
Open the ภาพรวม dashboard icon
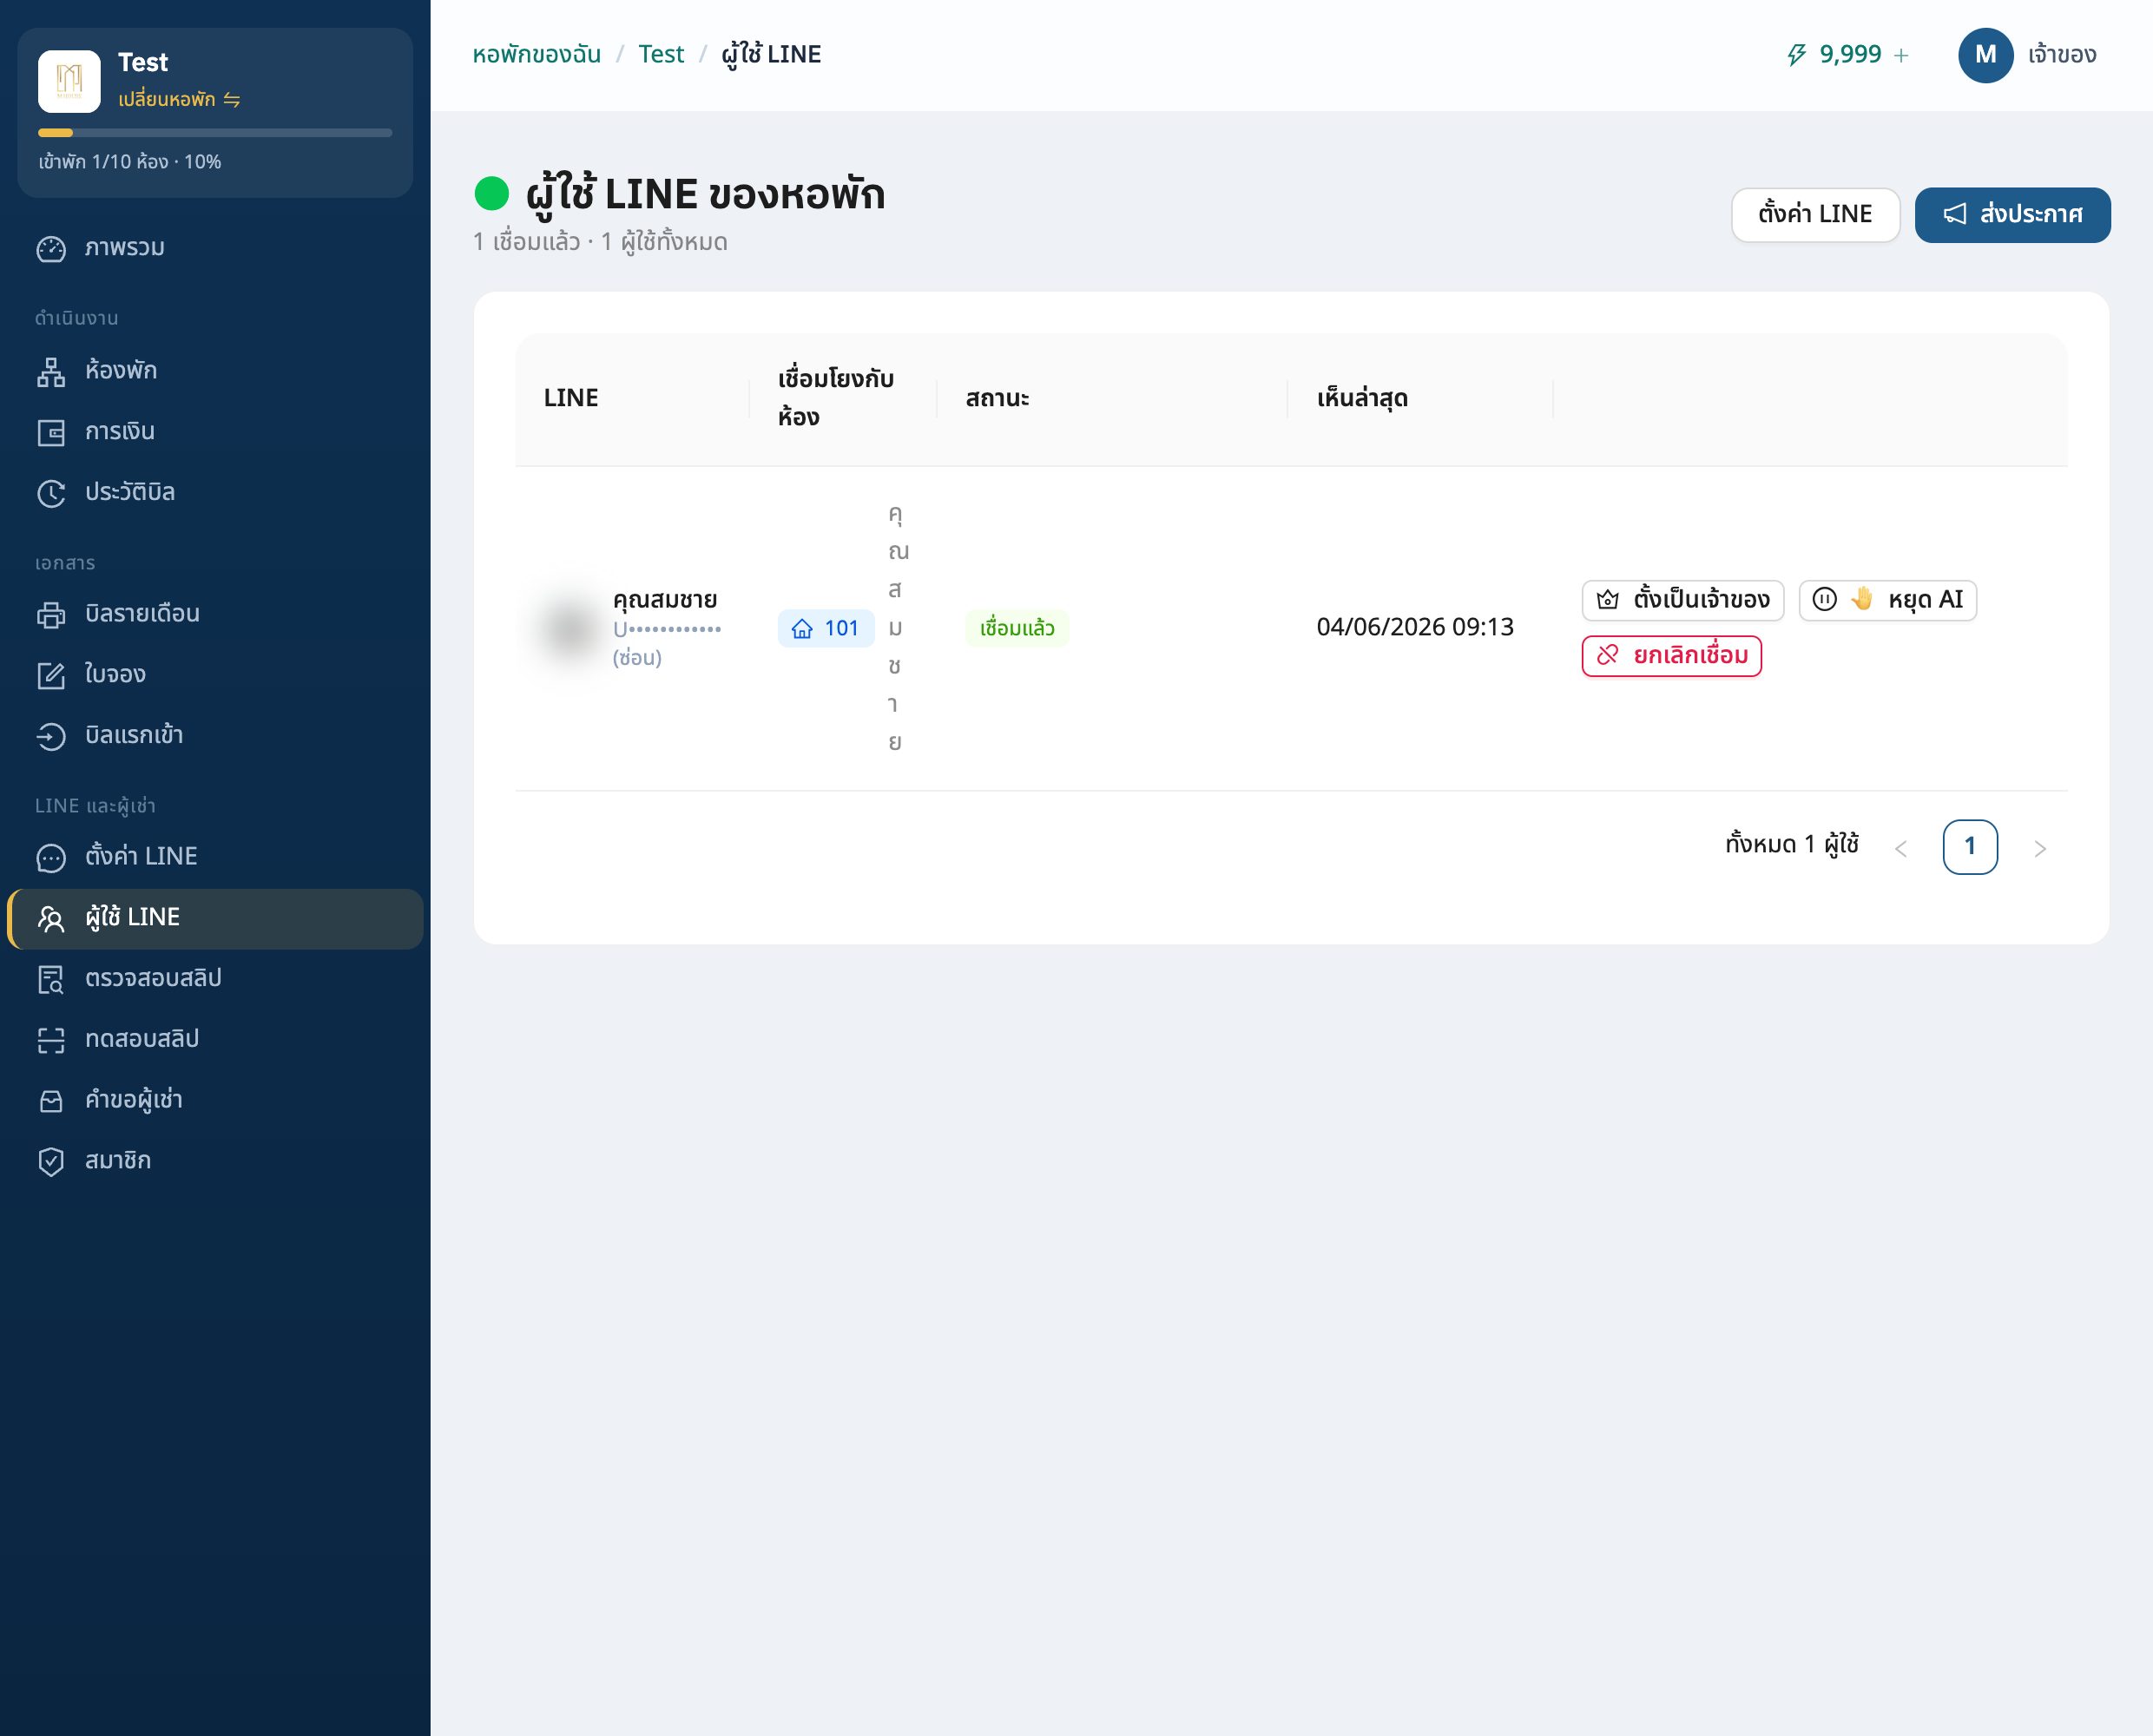pyautogui.click(x=51, y=248)
